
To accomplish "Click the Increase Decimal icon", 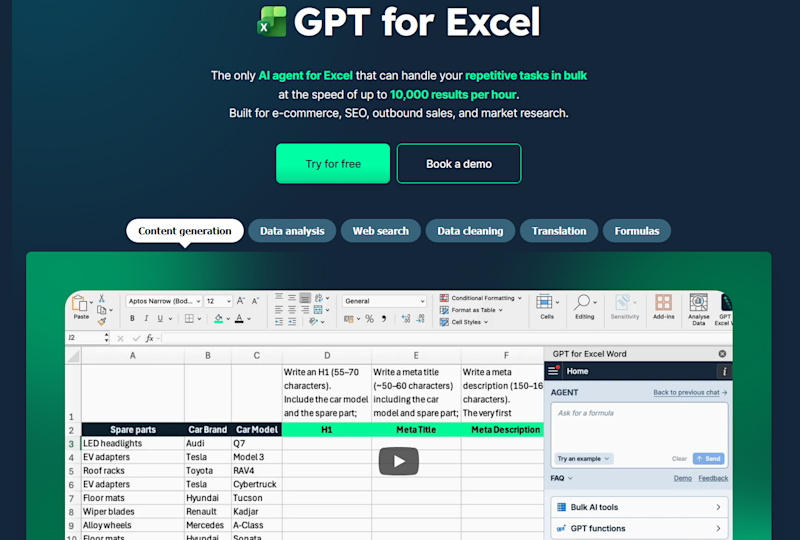I will pos(406,319).
